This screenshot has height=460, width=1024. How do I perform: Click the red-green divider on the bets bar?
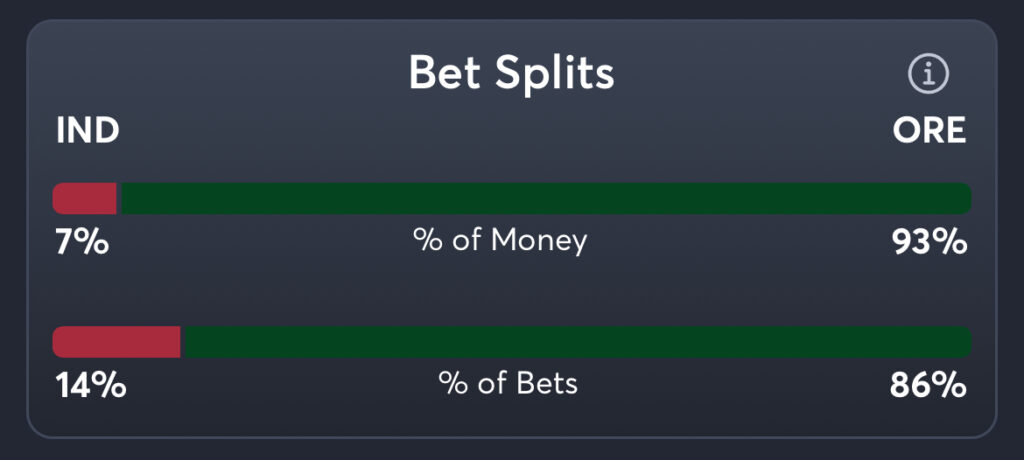pos(182,342)
